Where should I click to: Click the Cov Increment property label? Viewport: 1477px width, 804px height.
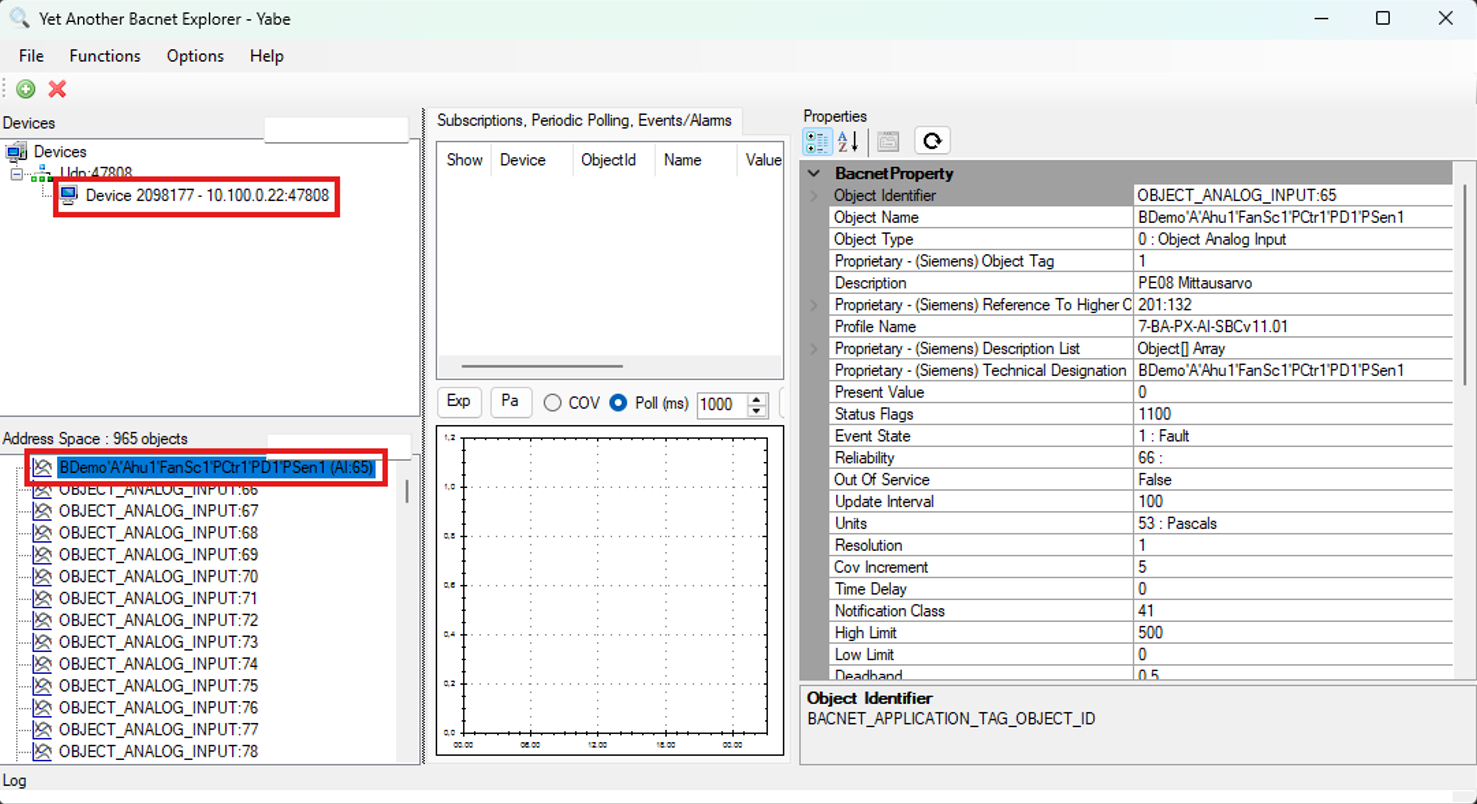click(x=881, y=567)
